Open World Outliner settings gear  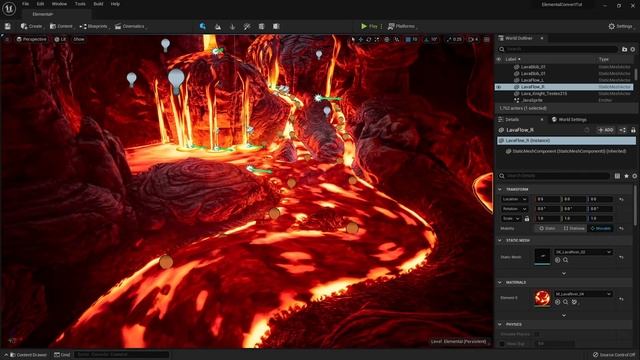tap(633, 49)
